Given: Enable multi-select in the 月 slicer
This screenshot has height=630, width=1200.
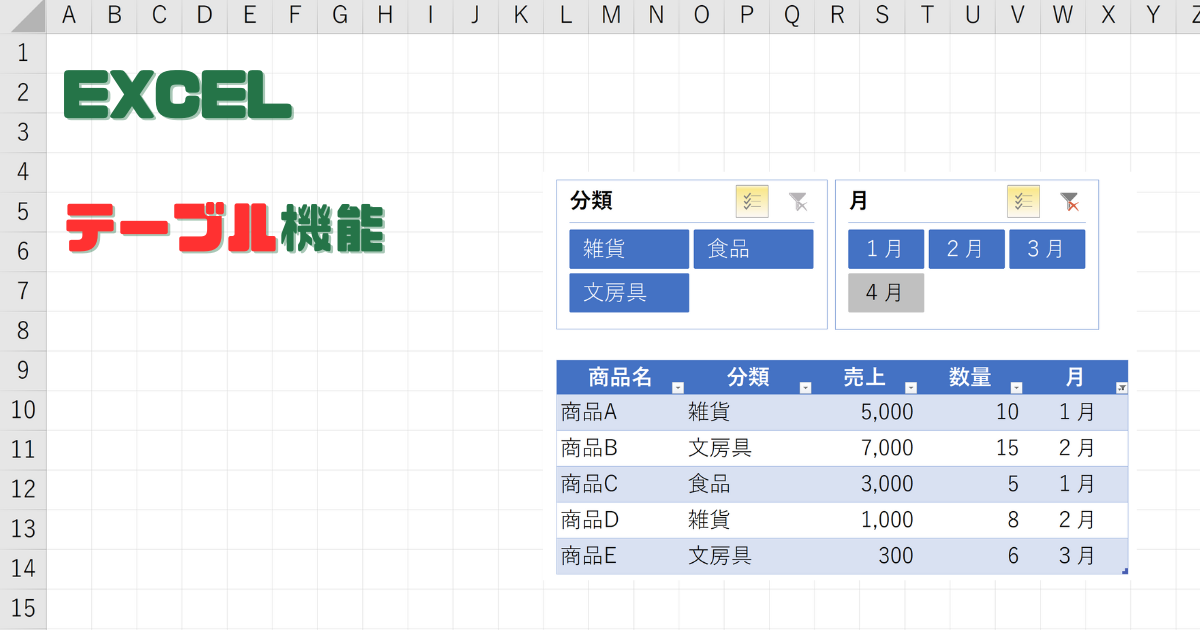Looking at the screenshot, I should click(1023, 201).
